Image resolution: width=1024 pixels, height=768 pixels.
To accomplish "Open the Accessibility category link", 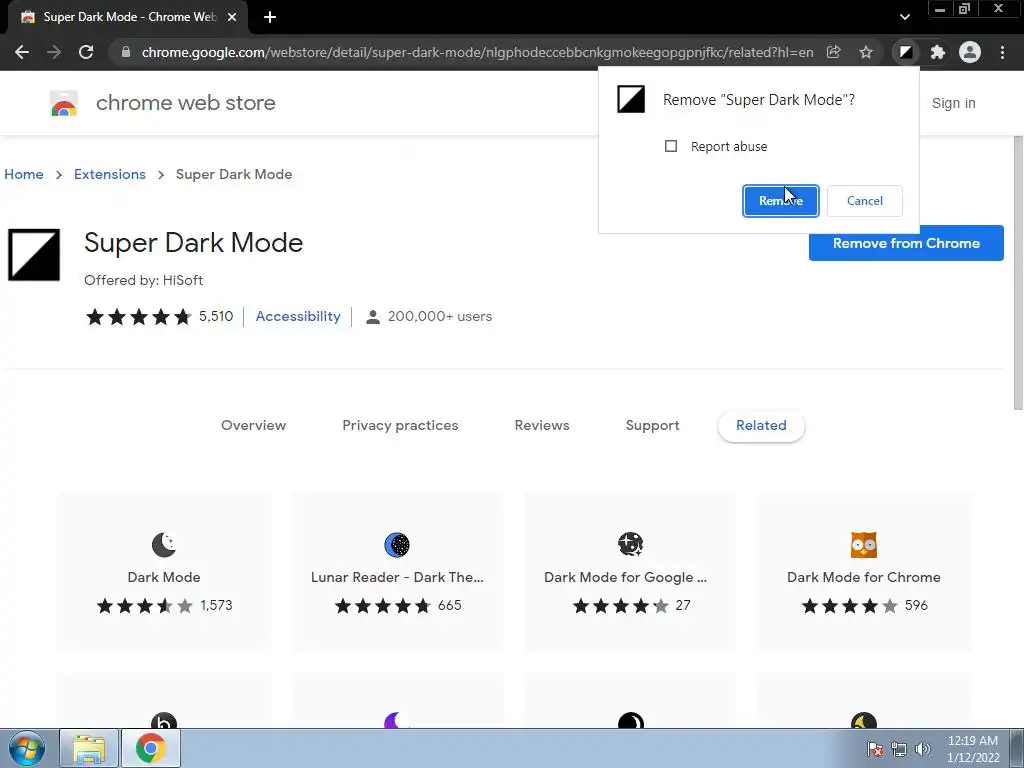I will click(298, 316).
